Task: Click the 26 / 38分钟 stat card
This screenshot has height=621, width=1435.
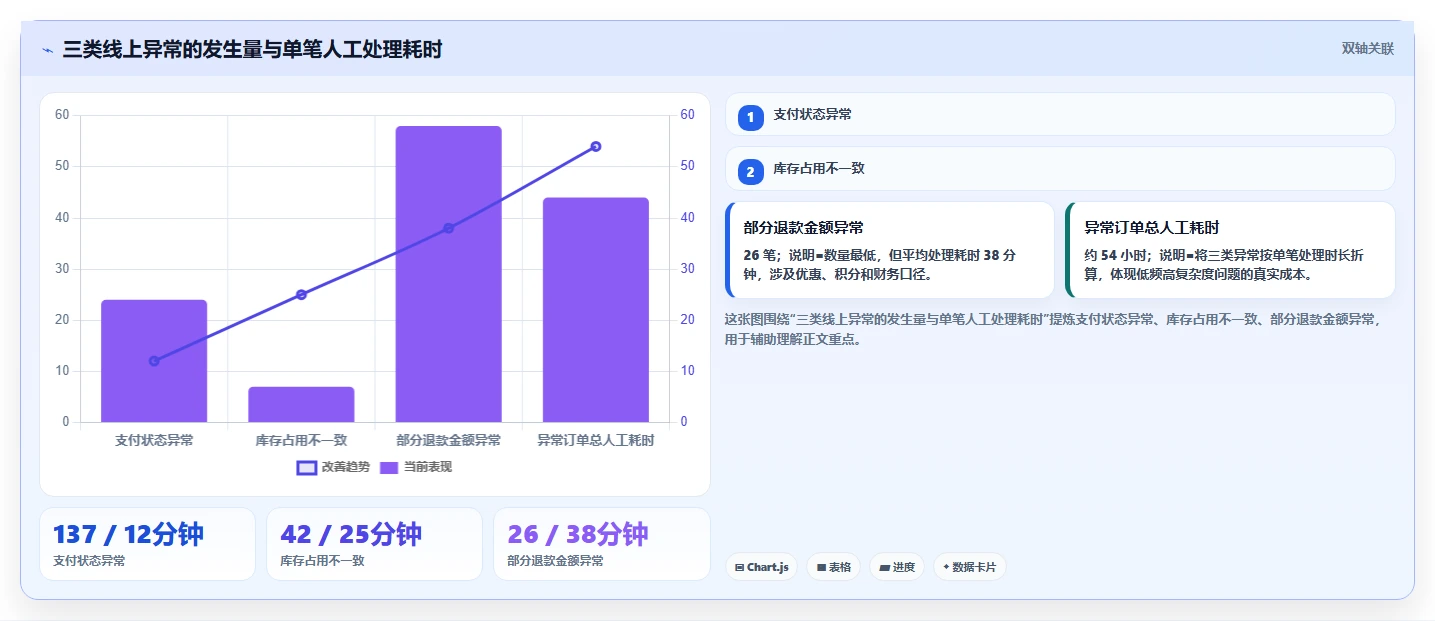Action: (602, 544)
